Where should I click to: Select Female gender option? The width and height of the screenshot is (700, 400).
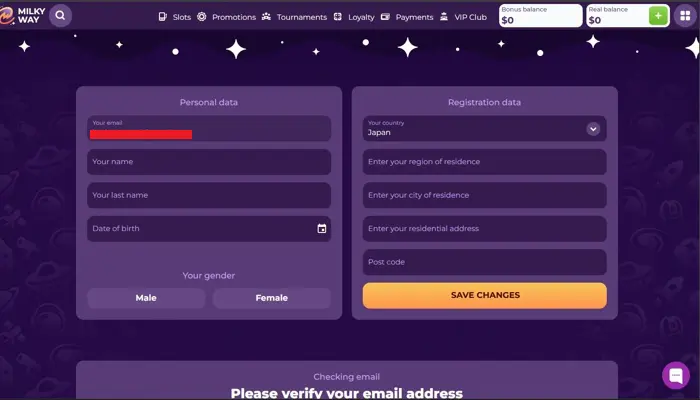point(271,298)
